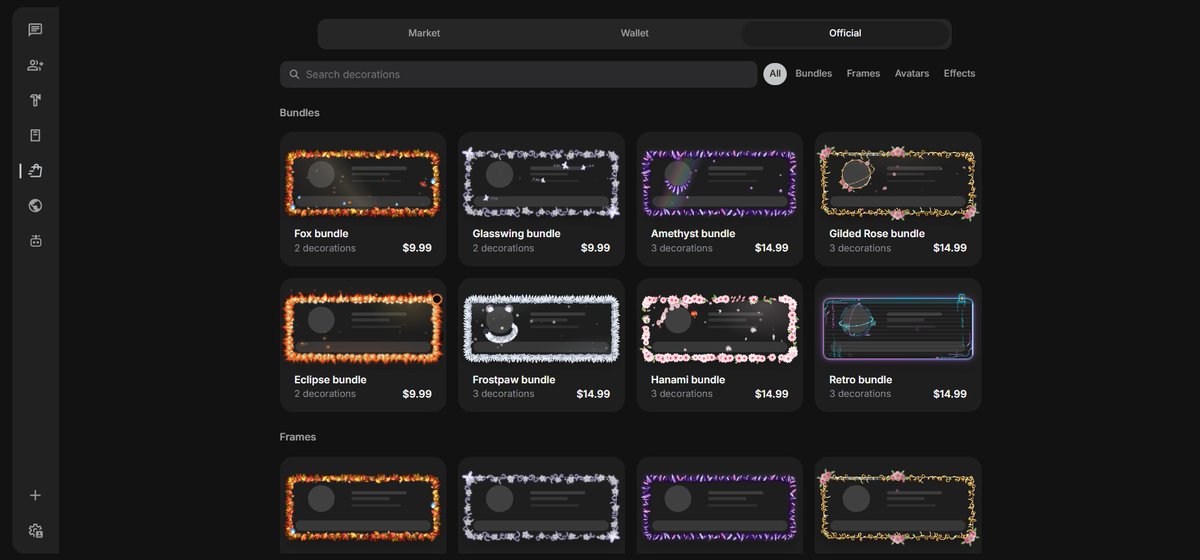Image resolution: width=1200 pixels, height=560 pixels.
Task: Open silver butterfly frame in Frames section
Action: [x=541, y=507]
